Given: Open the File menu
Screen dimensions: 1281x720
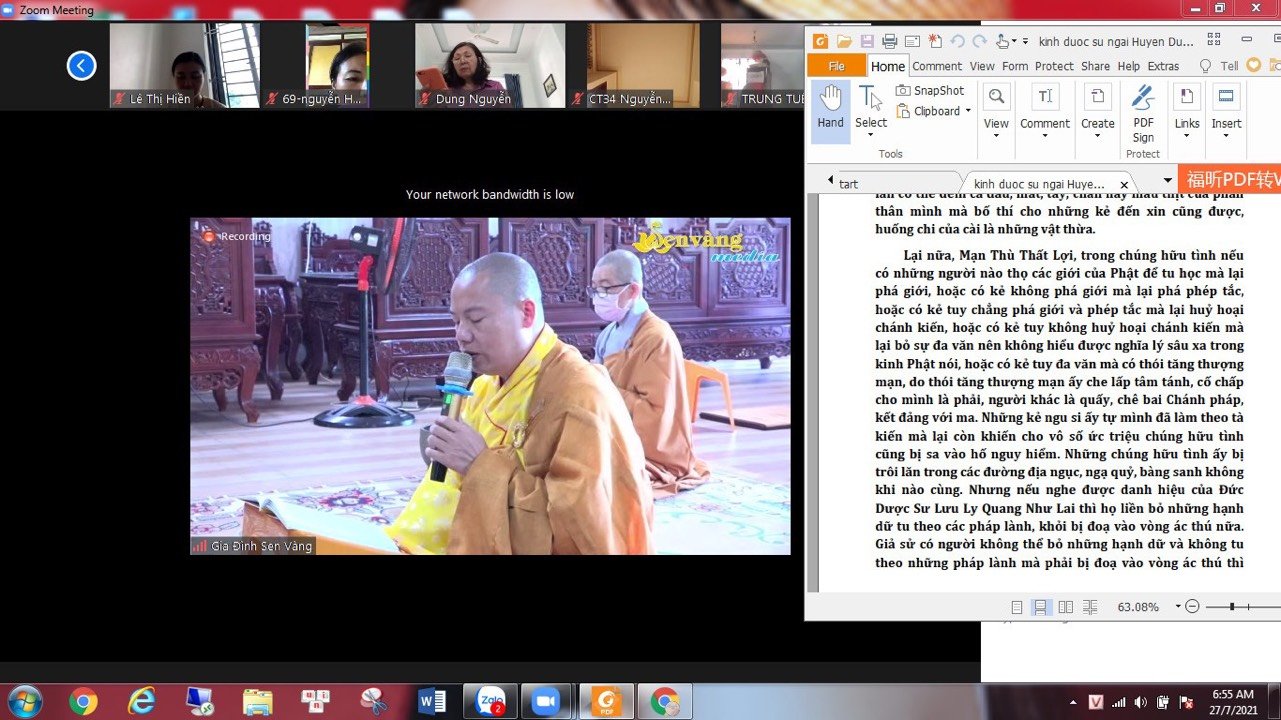Looking at the screenshot, I should click(x=836, y=66).
